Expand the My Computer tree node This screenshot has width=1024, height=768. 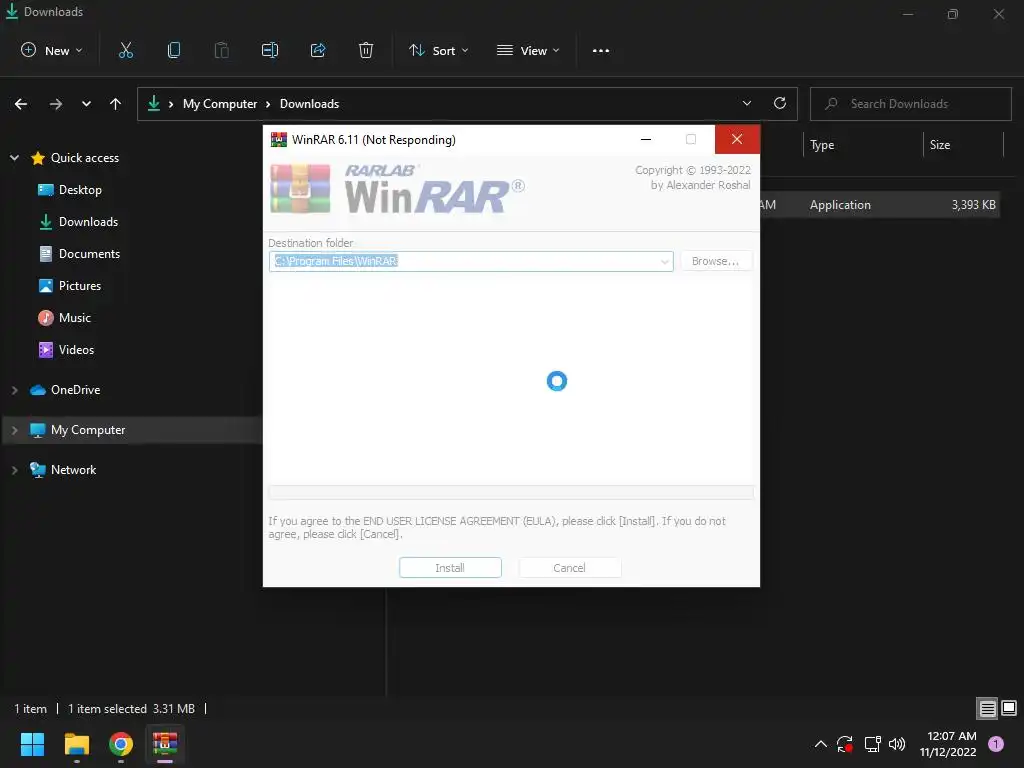point(14,430)
